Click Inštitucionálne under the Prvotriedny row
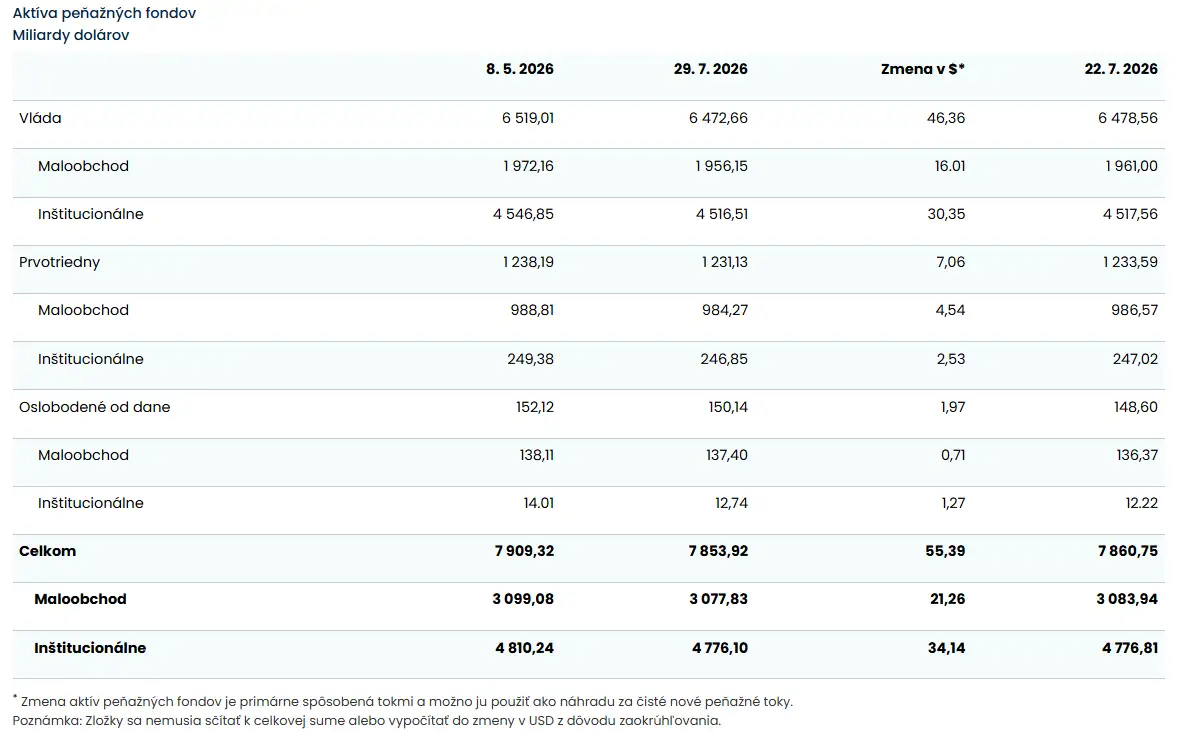Image resolution: width=1192 pixels, height=732 pixels. click(90, 359)
